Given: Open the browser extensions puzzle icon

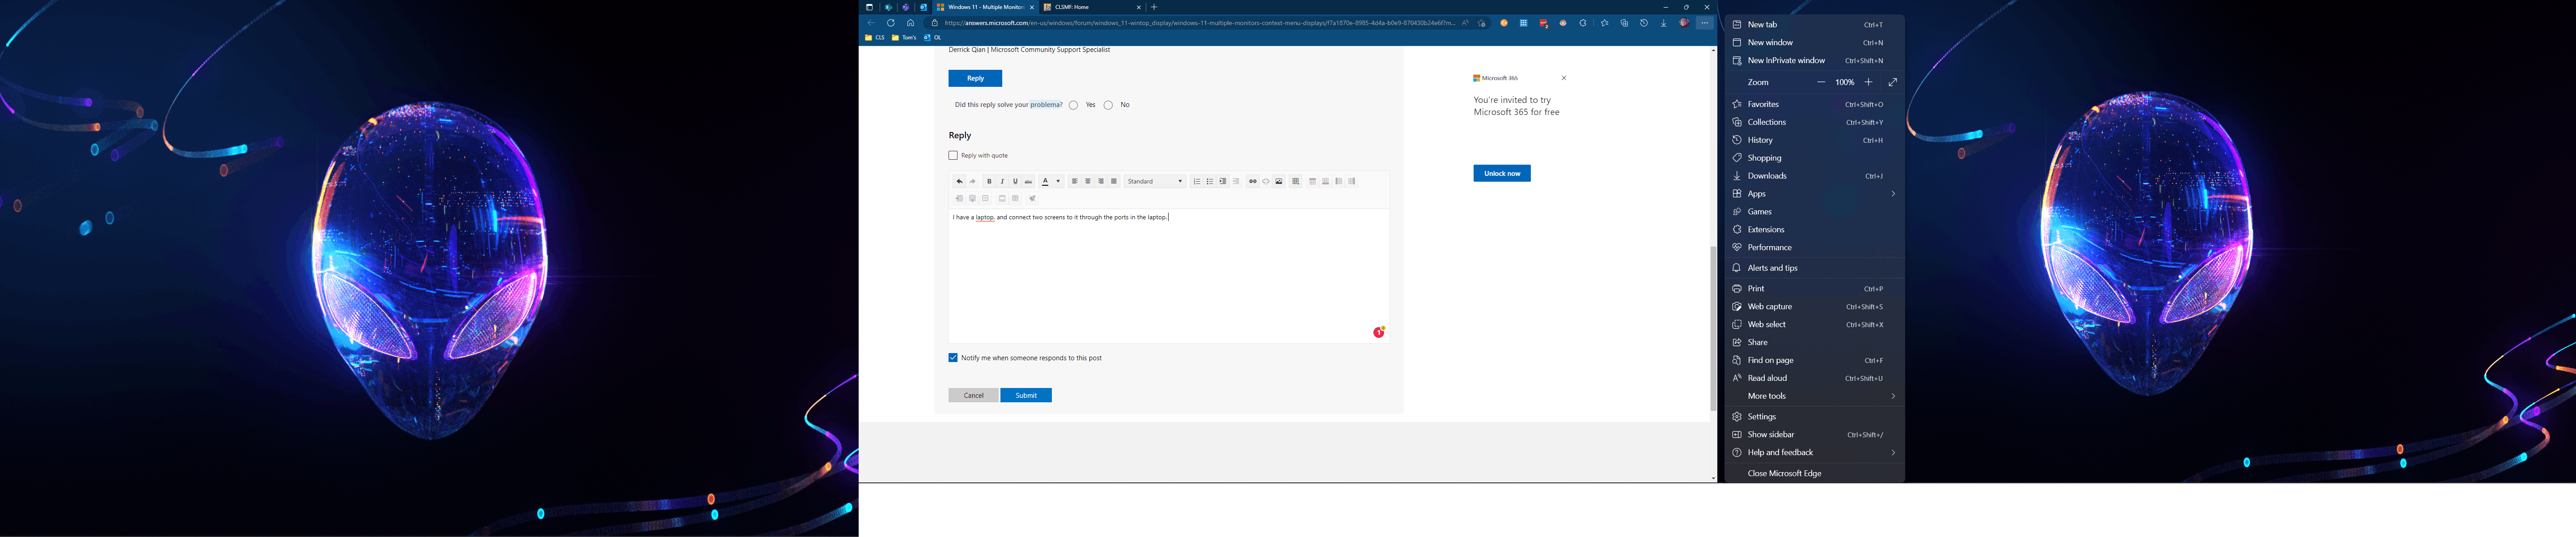Looking at the screenshot, I should pos(1583,23).
